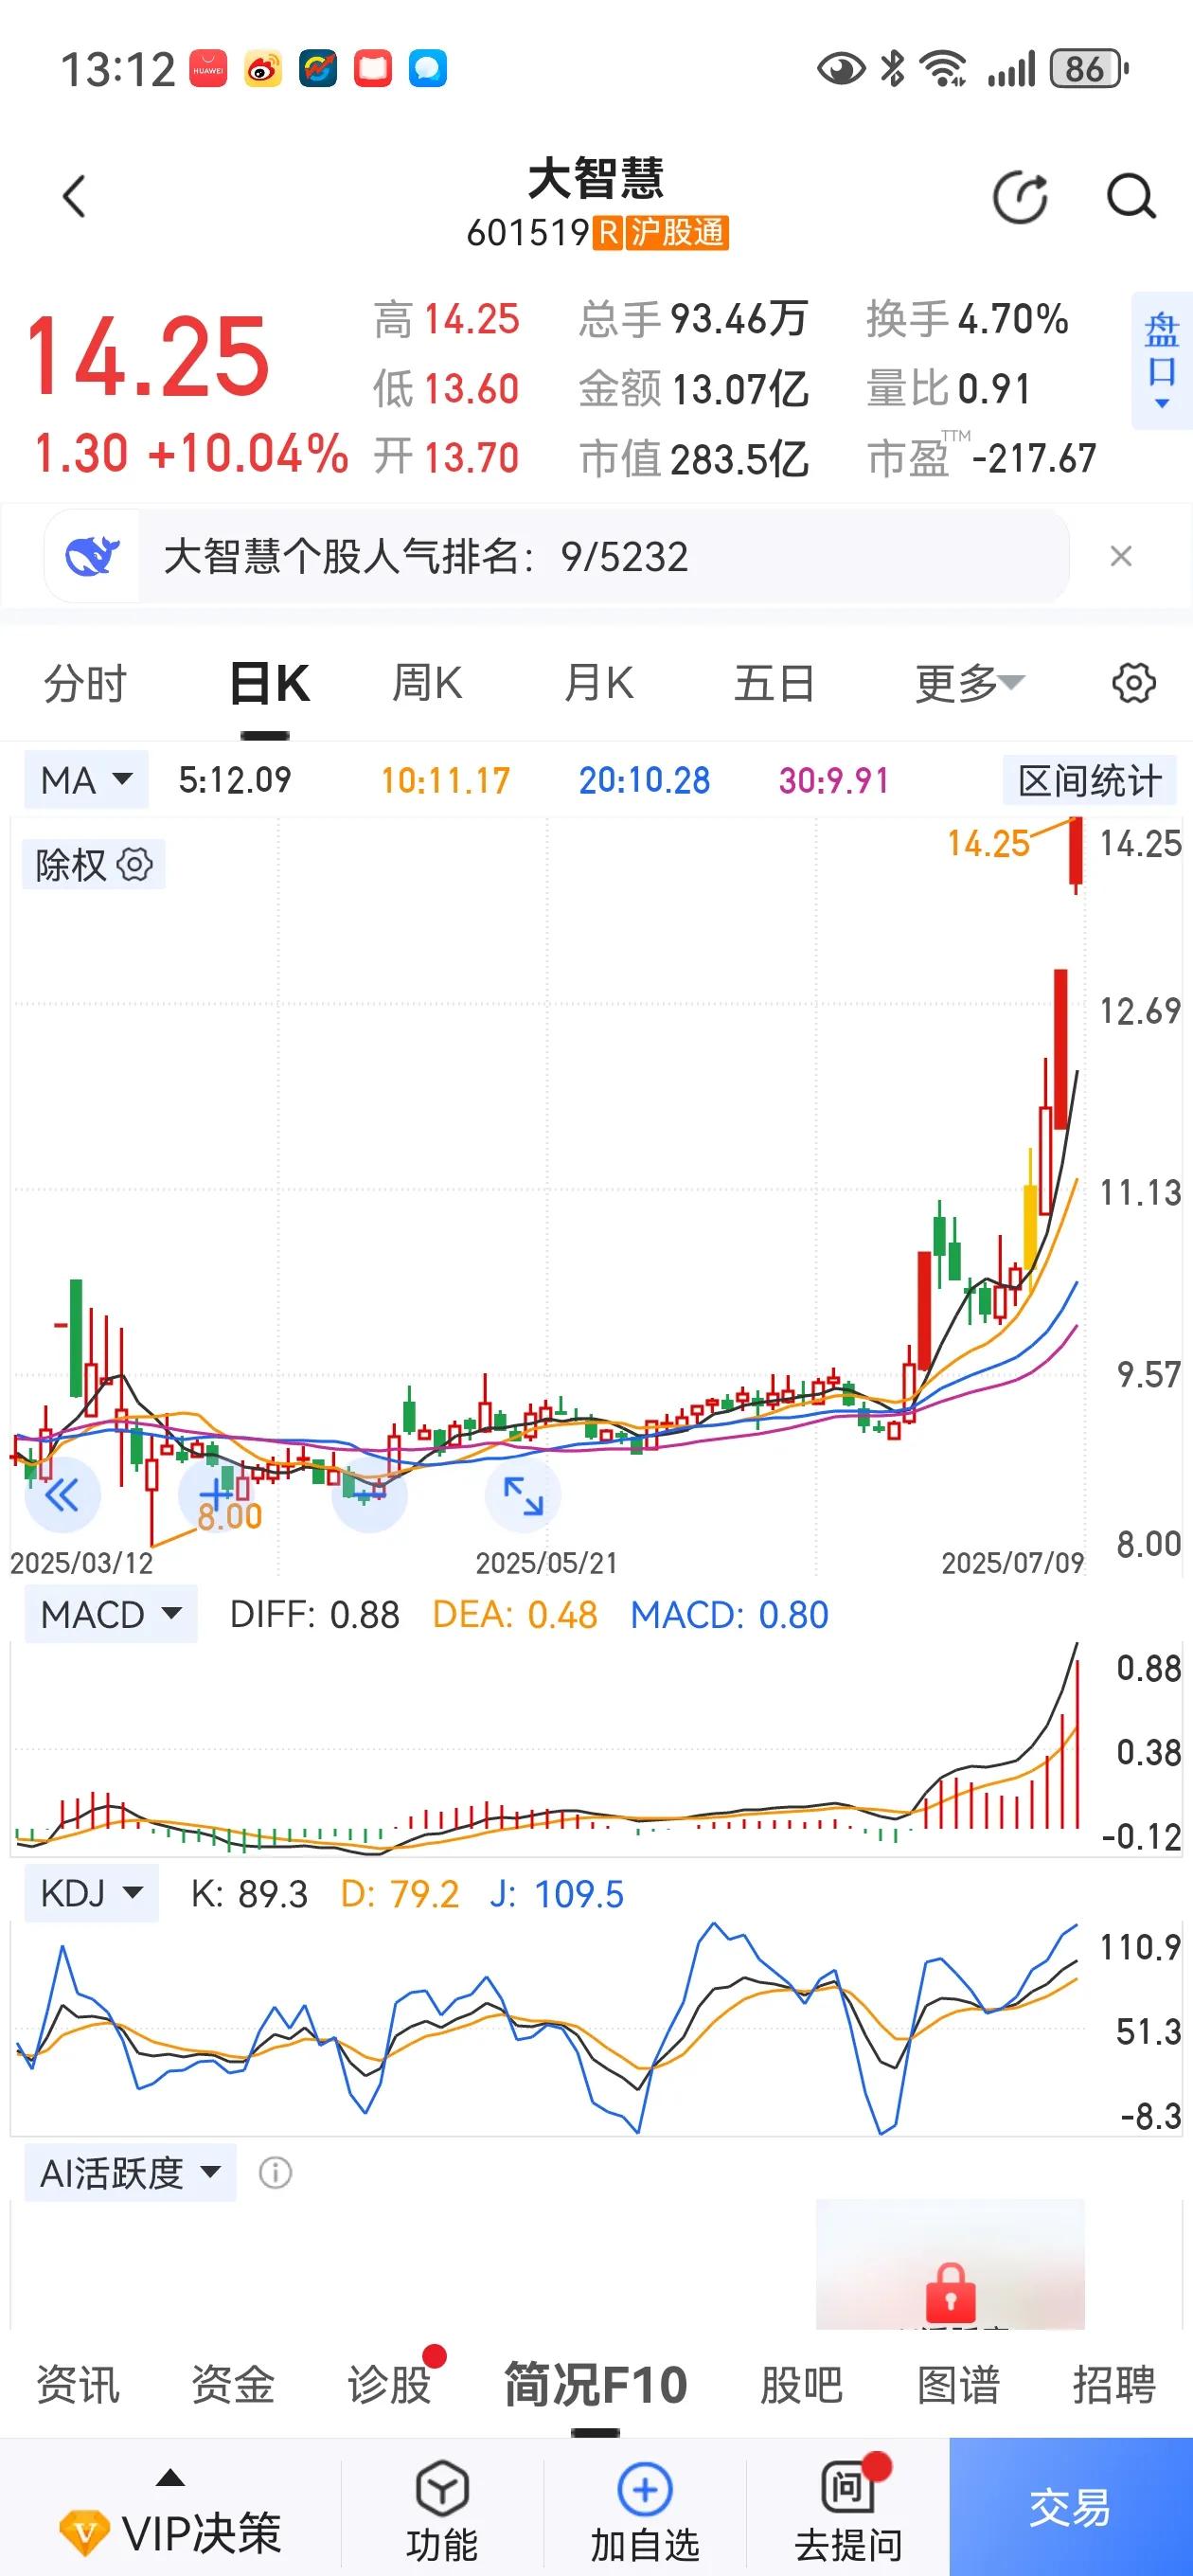Open 资讯 news tab

(x=77, y=2384)
